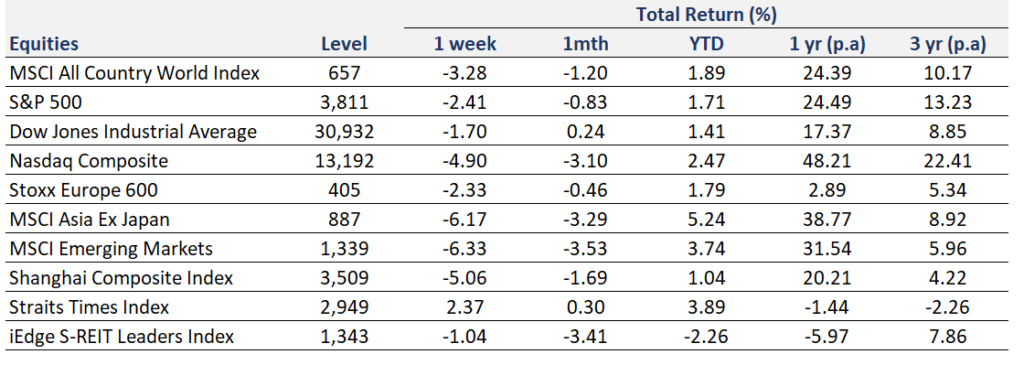This screenshot has width=1024, height=365.
Task: Click Nasdaq 1 yr return value 48.21
Action: tap(827, 161)
